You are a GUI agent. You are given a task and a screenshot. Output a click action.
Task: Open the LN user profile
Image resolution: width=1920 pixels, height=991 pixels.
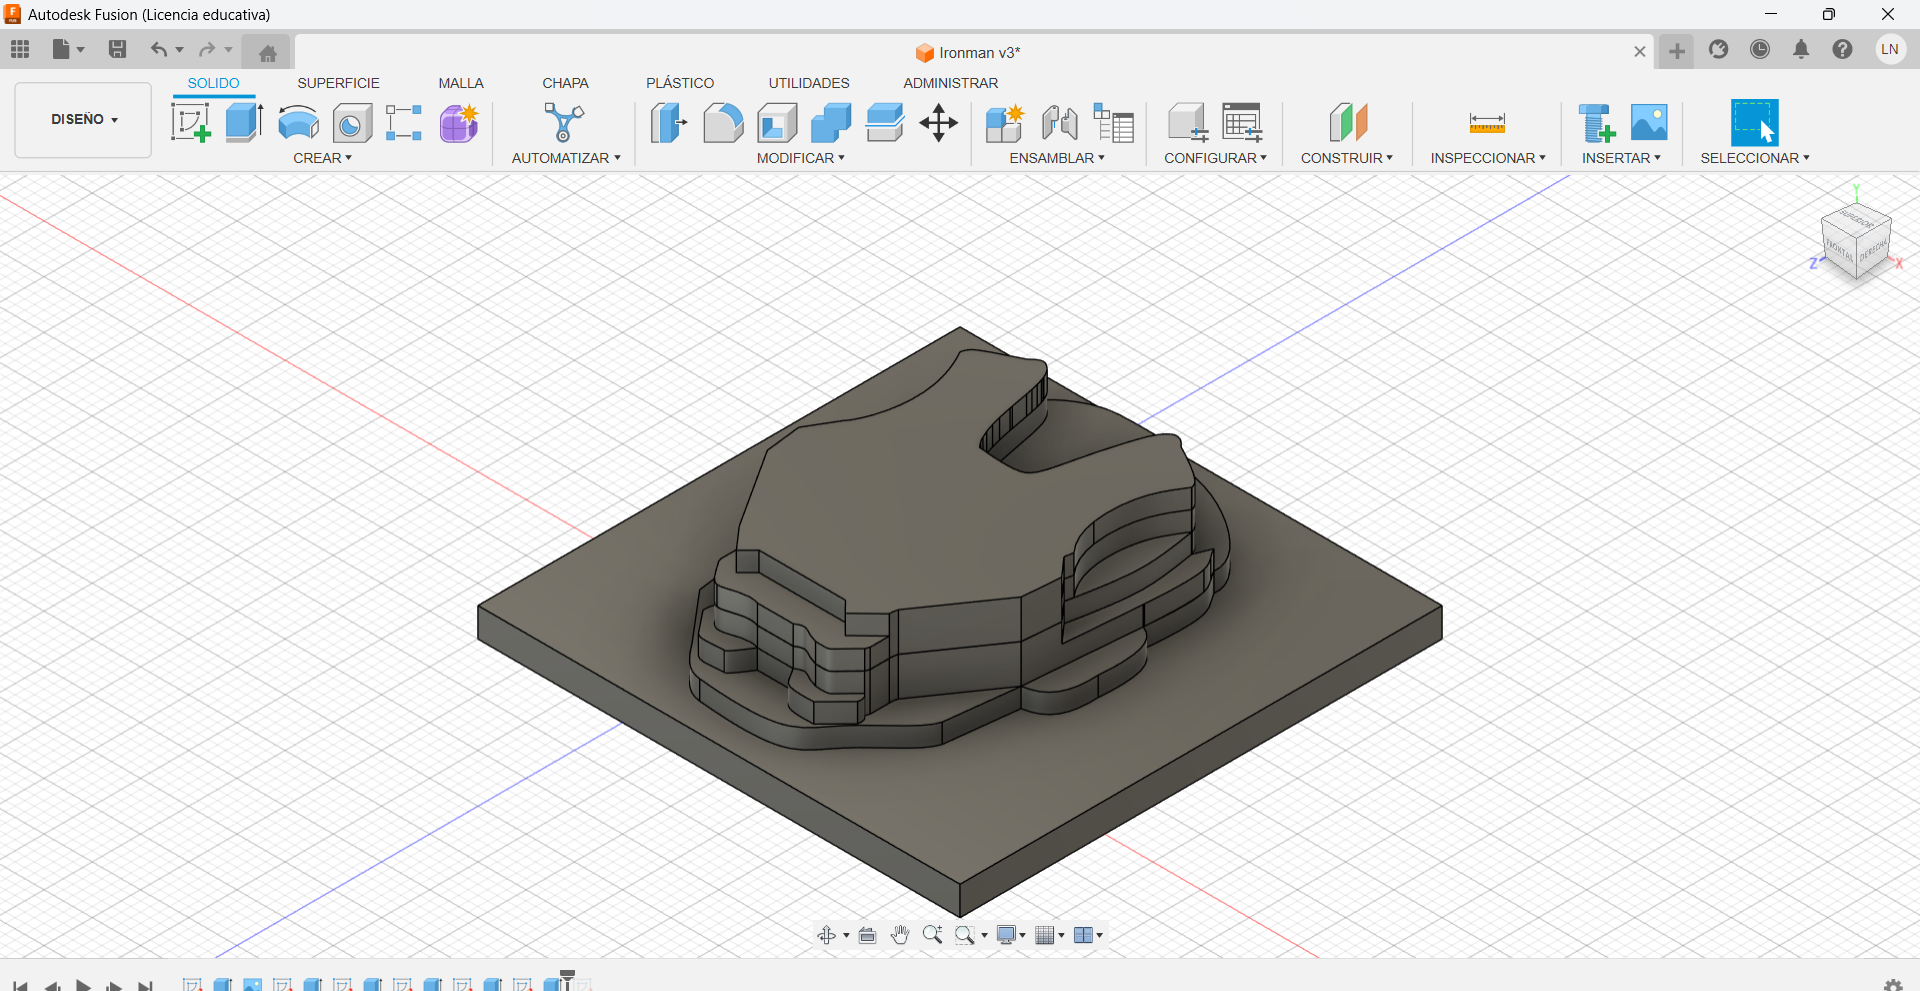[x=1890, y=49]
